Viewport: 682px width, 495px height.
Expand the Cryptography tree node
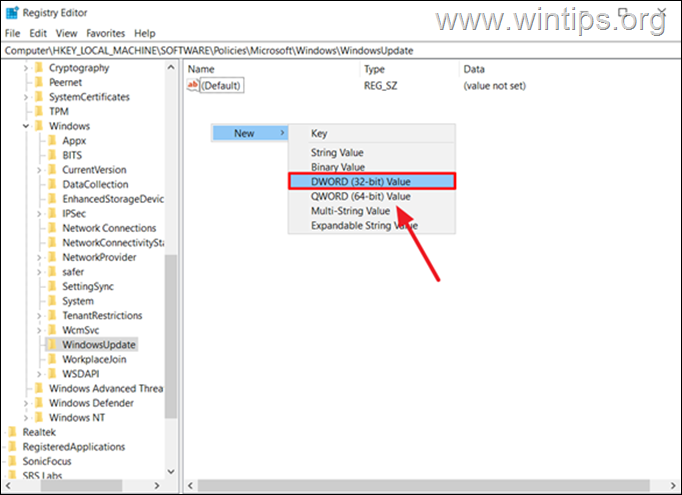pyautogui.click(x=26, y=68)
